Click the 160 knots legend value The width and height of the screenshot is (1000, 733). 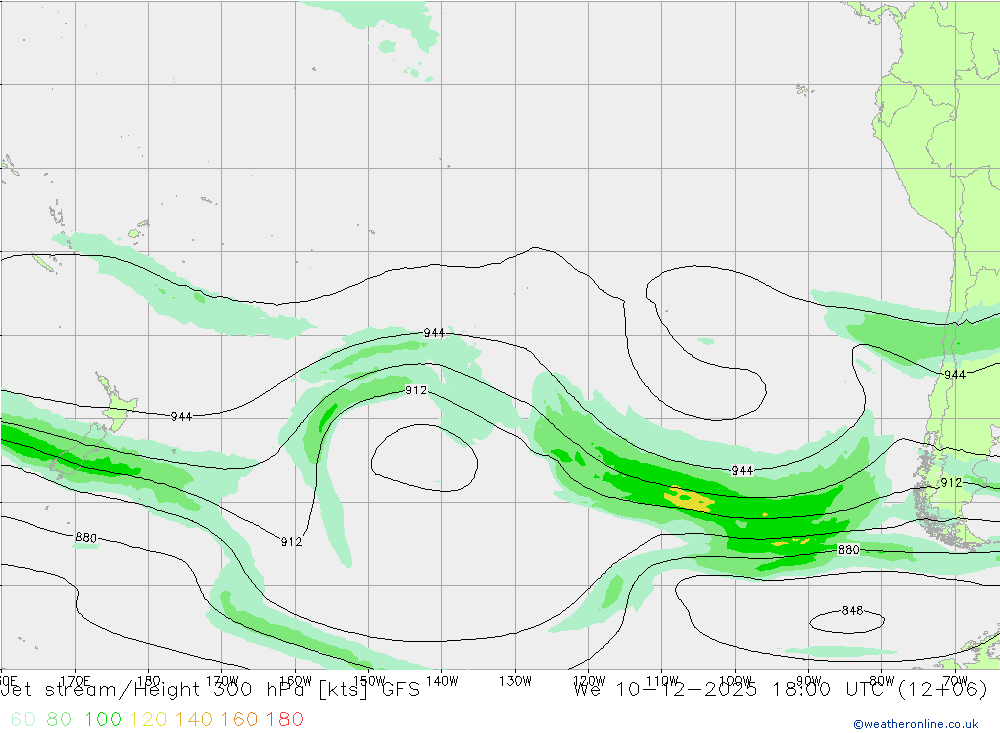[x=239, y=719]
